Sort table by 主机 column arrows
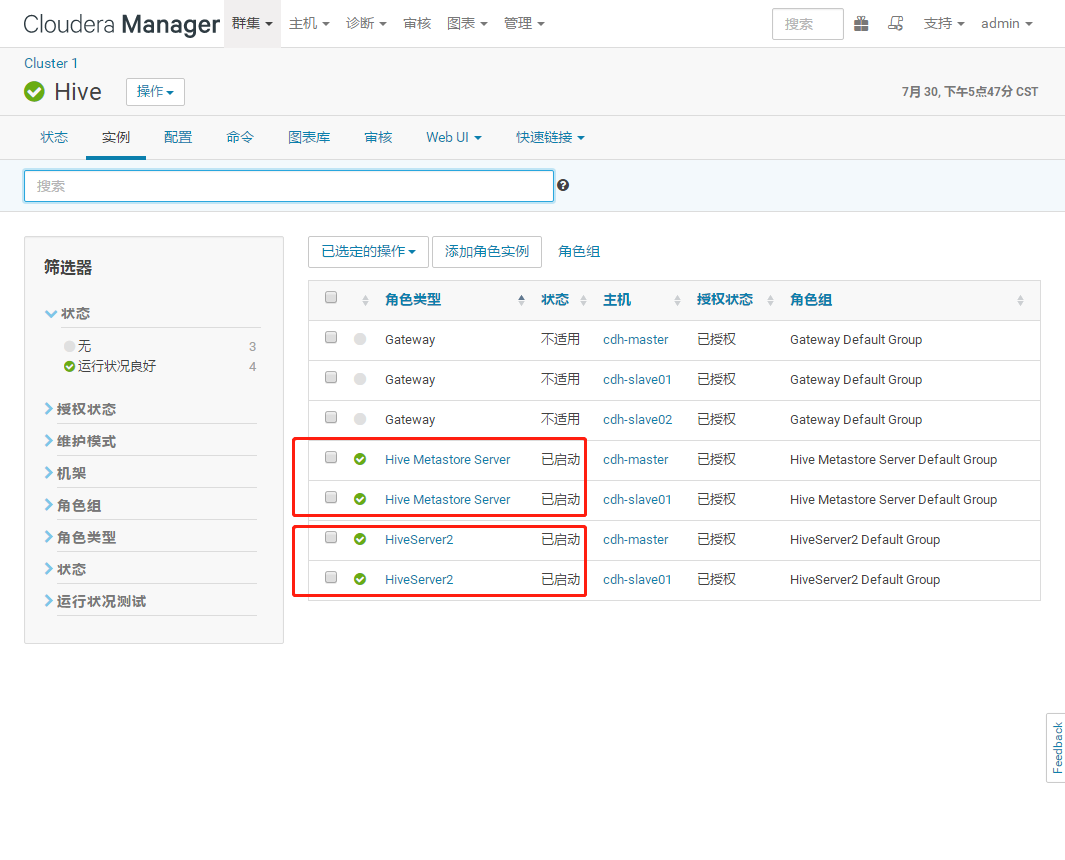The height and width of the screenshot is (860, 1065). coord(677,300)
